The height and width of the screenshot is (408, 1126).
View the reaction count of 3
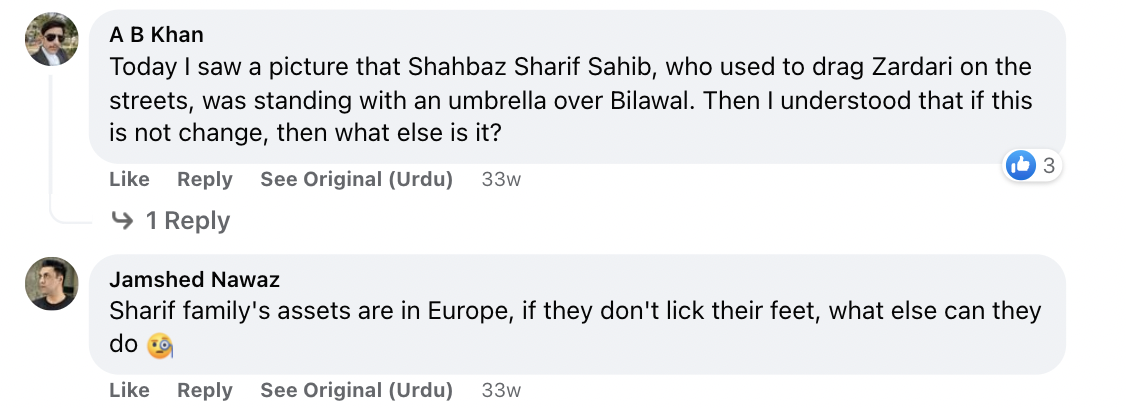[x=1048, y=166]
